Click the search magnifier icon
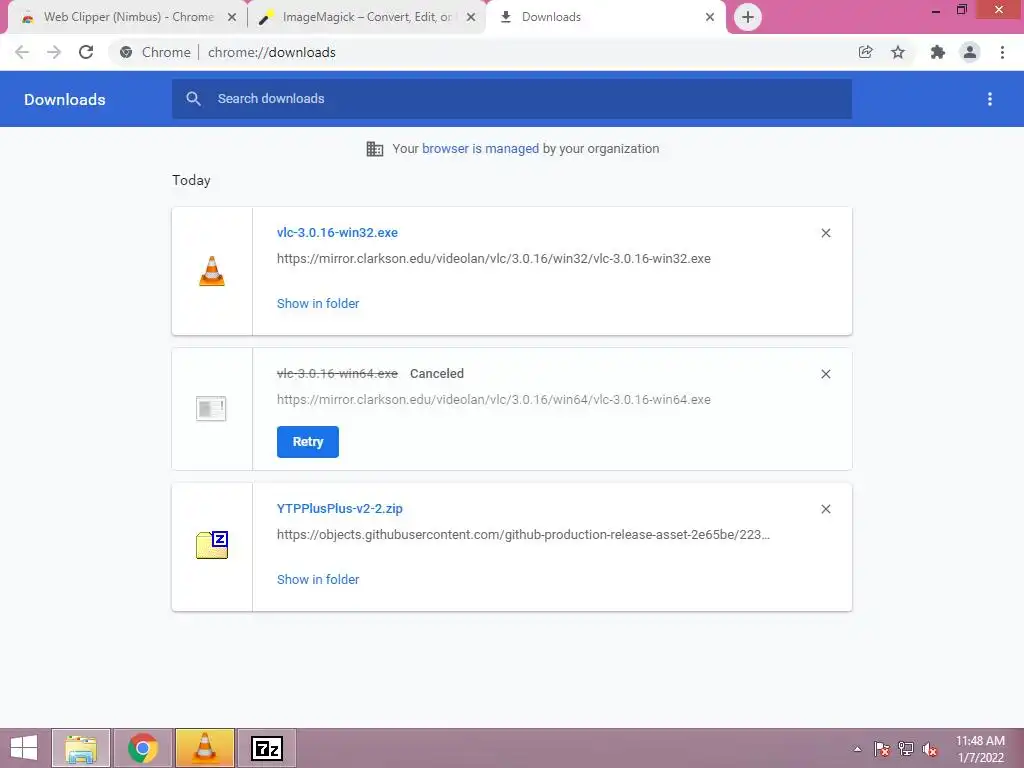Screen dimensions: 1024x768 pos(193,99)
